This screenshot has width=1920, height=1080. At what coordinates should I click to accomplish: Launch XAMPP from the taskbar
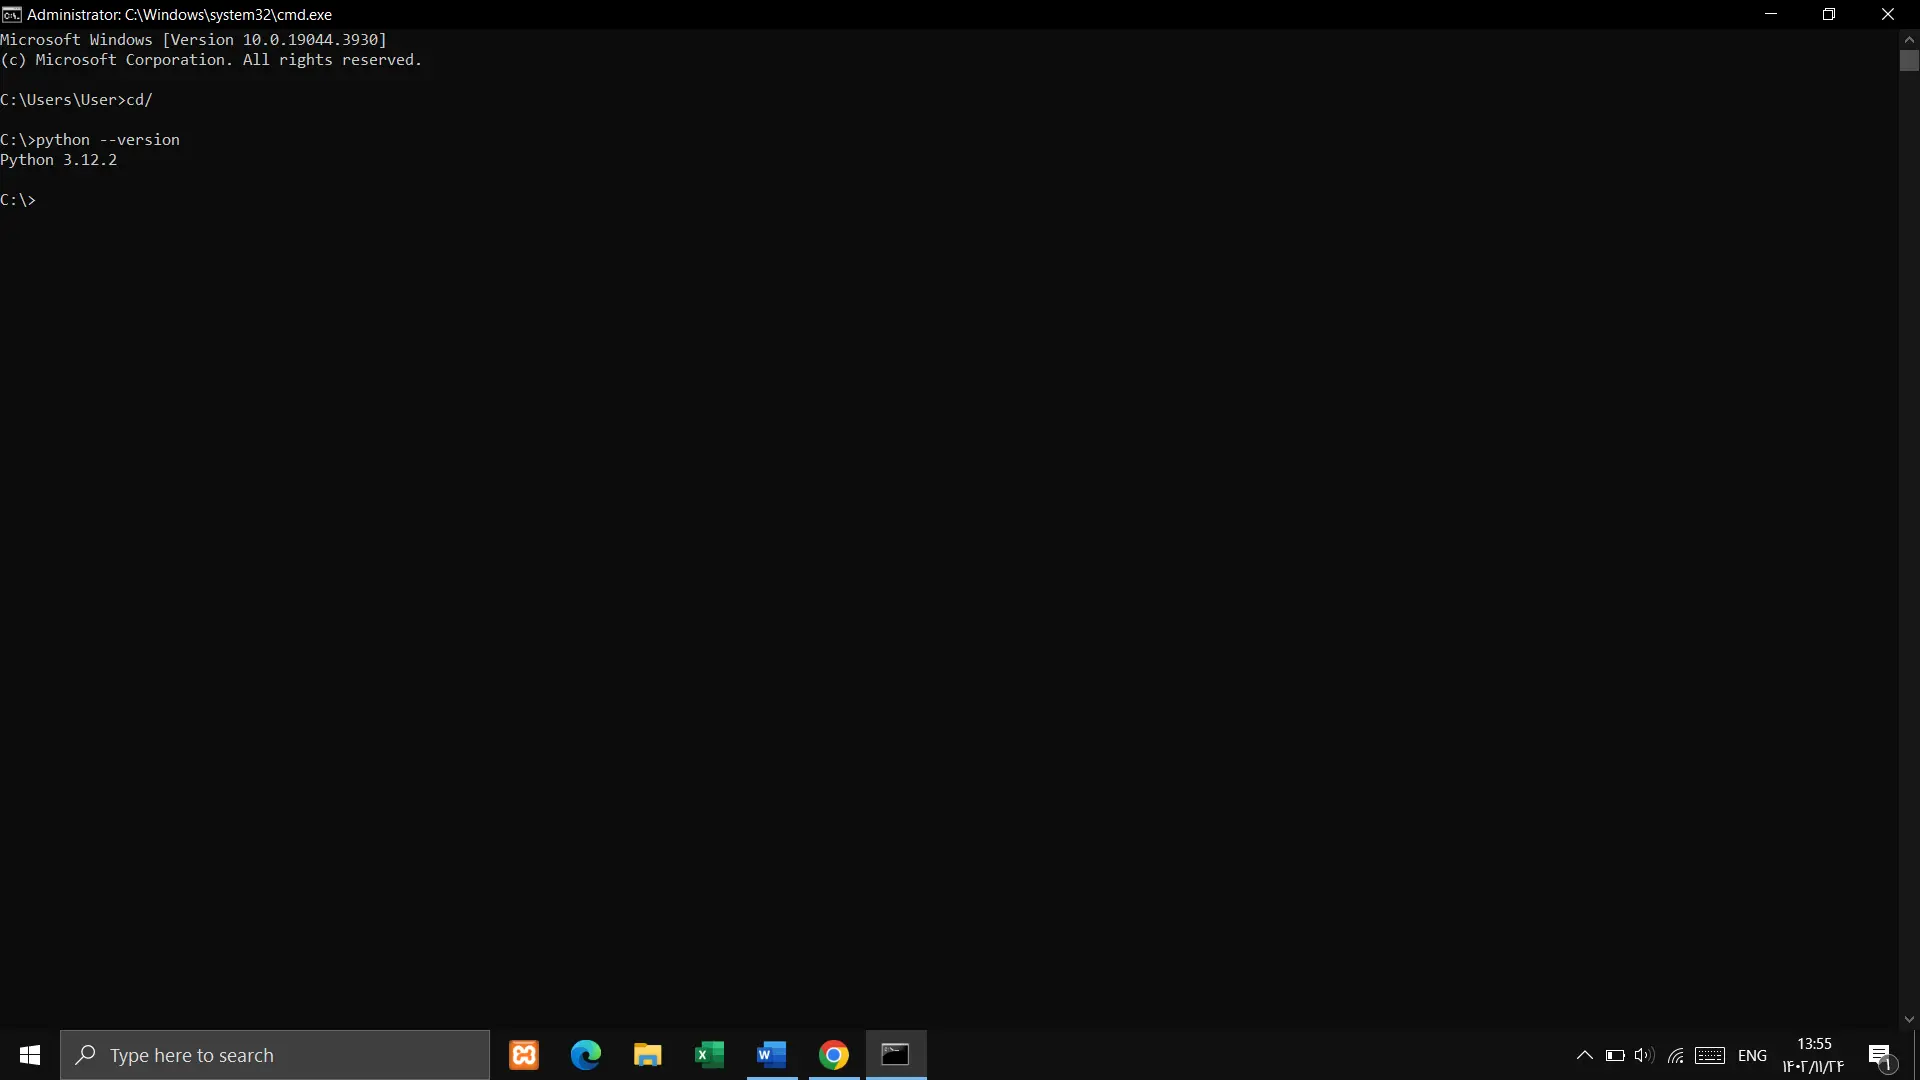point(524,1055)
